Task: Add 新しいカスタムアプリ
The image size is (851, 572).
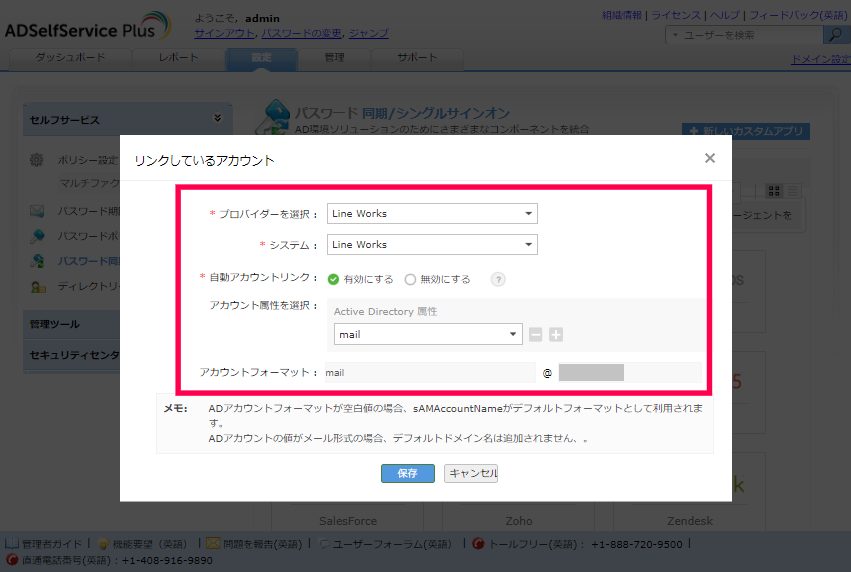Action: [746, 131]
